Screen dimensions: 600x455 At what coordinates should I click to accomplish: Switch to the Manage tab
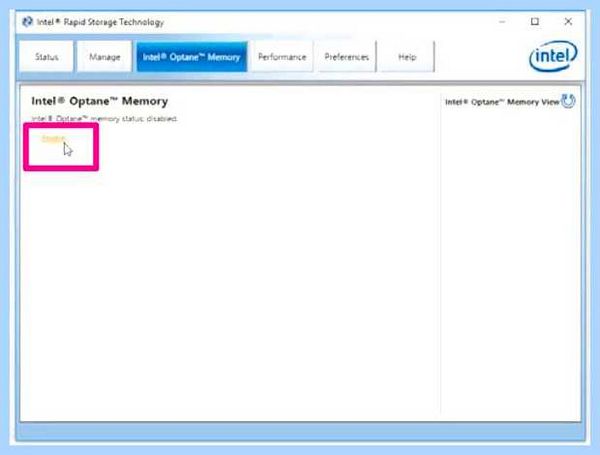click(104, 57)
